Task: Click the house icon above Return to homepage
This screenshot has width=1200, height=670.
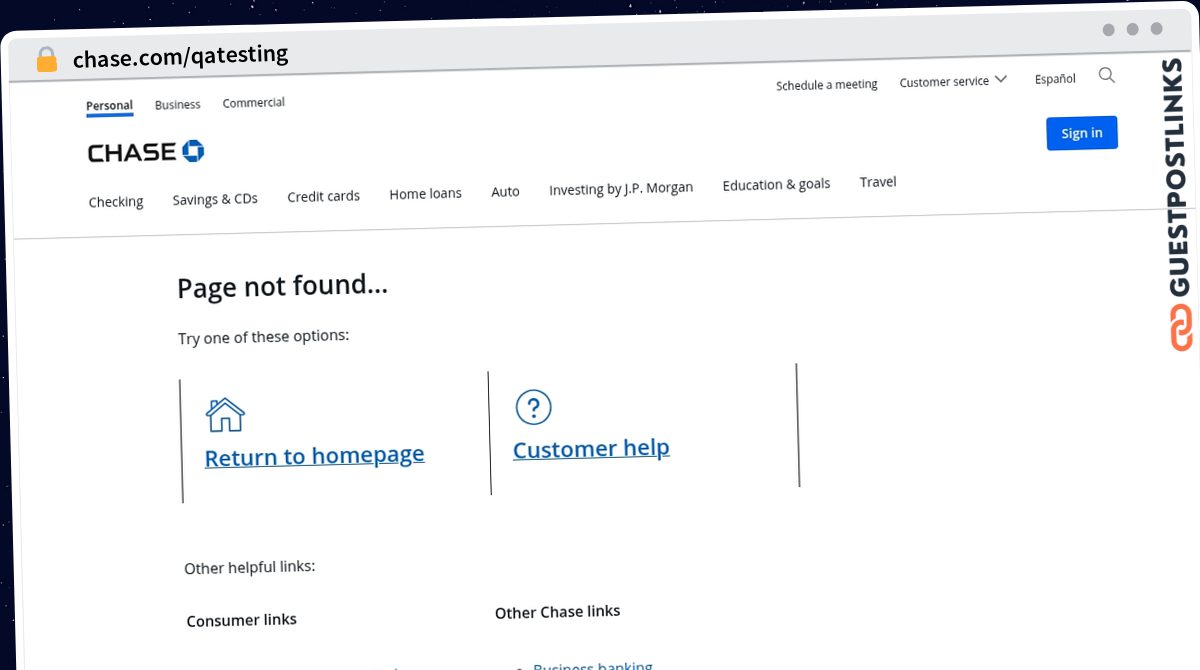Action: 225,414
